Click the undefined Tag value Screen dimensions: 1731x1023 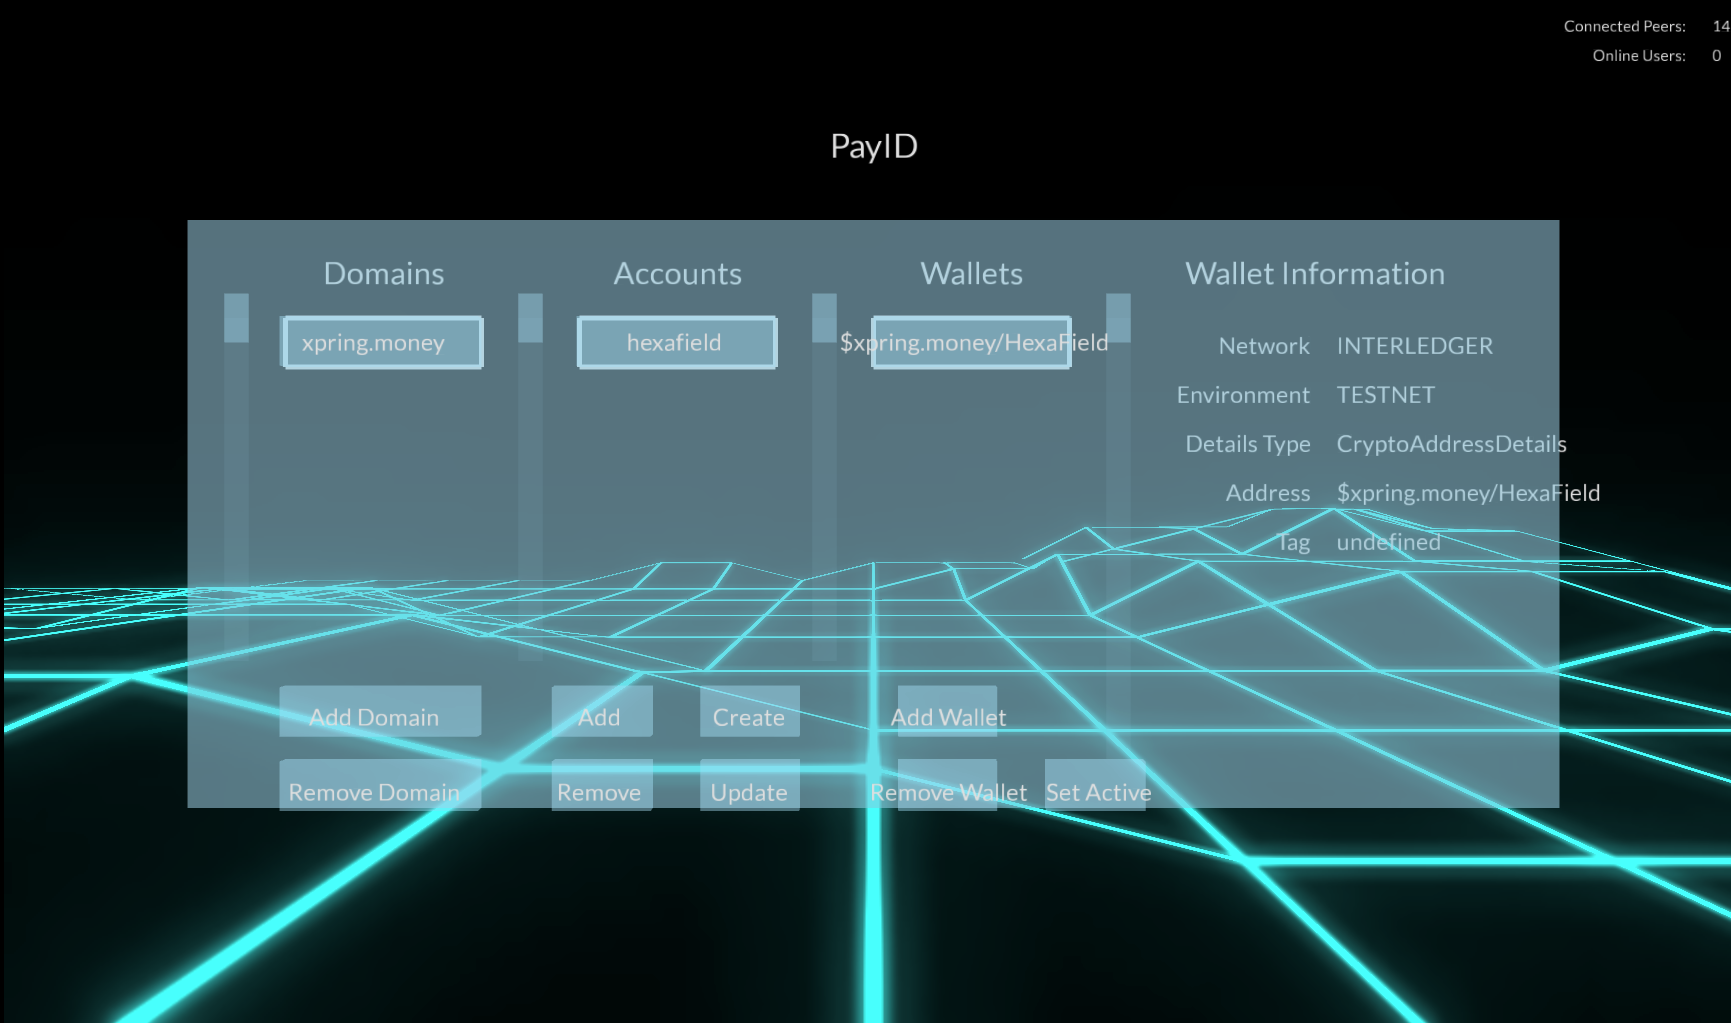click(1389, 542)
